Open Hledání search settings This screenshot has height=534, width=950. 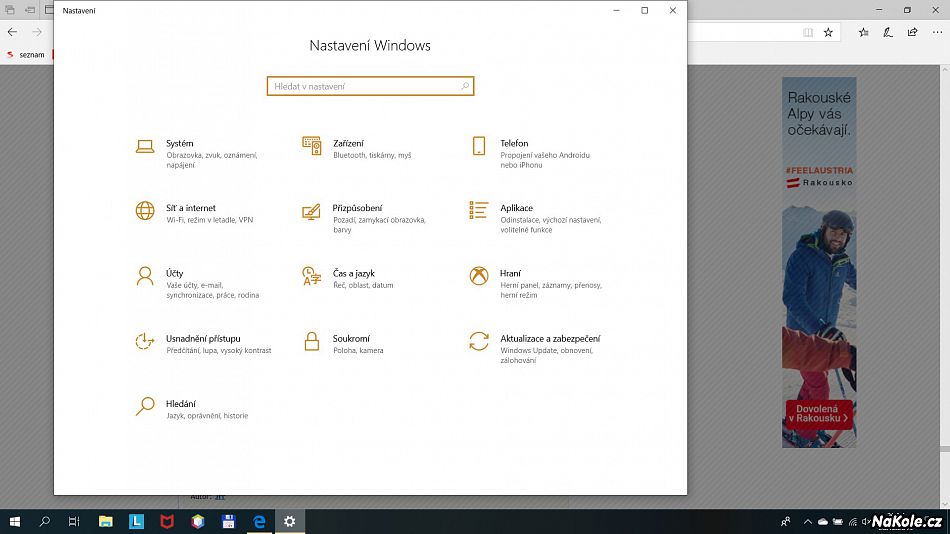click(x=191, y=409)
